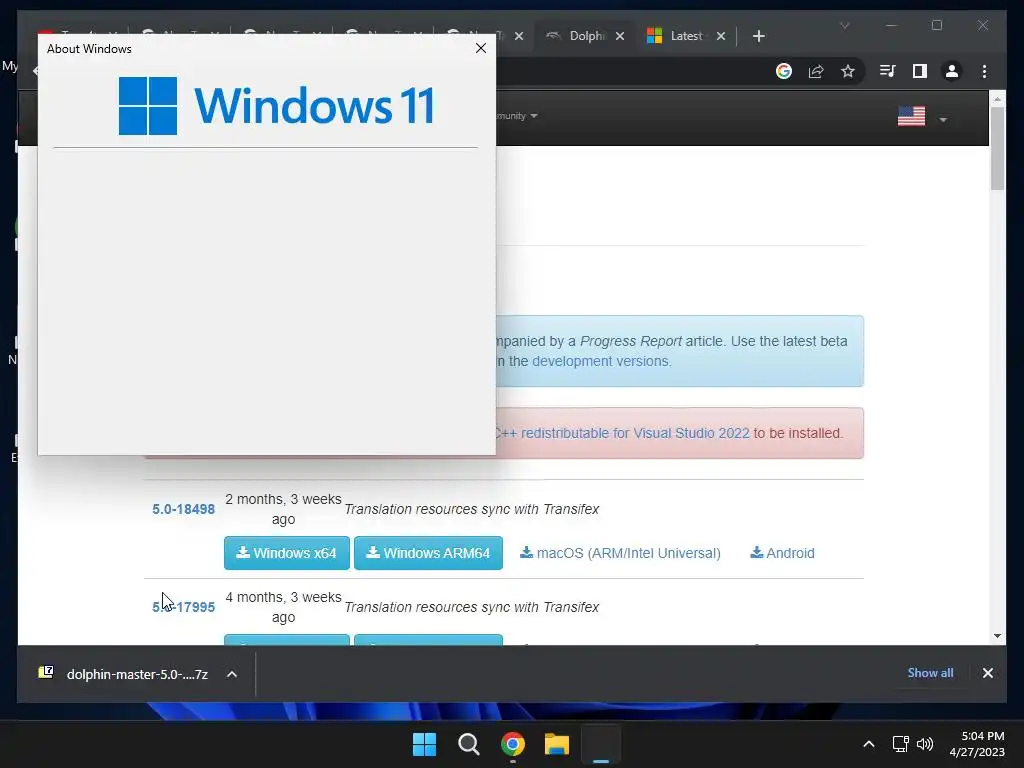Viewport: 1024px width, 768px height.
Task: Open Chrome from the taskbar
Action: 513,744
